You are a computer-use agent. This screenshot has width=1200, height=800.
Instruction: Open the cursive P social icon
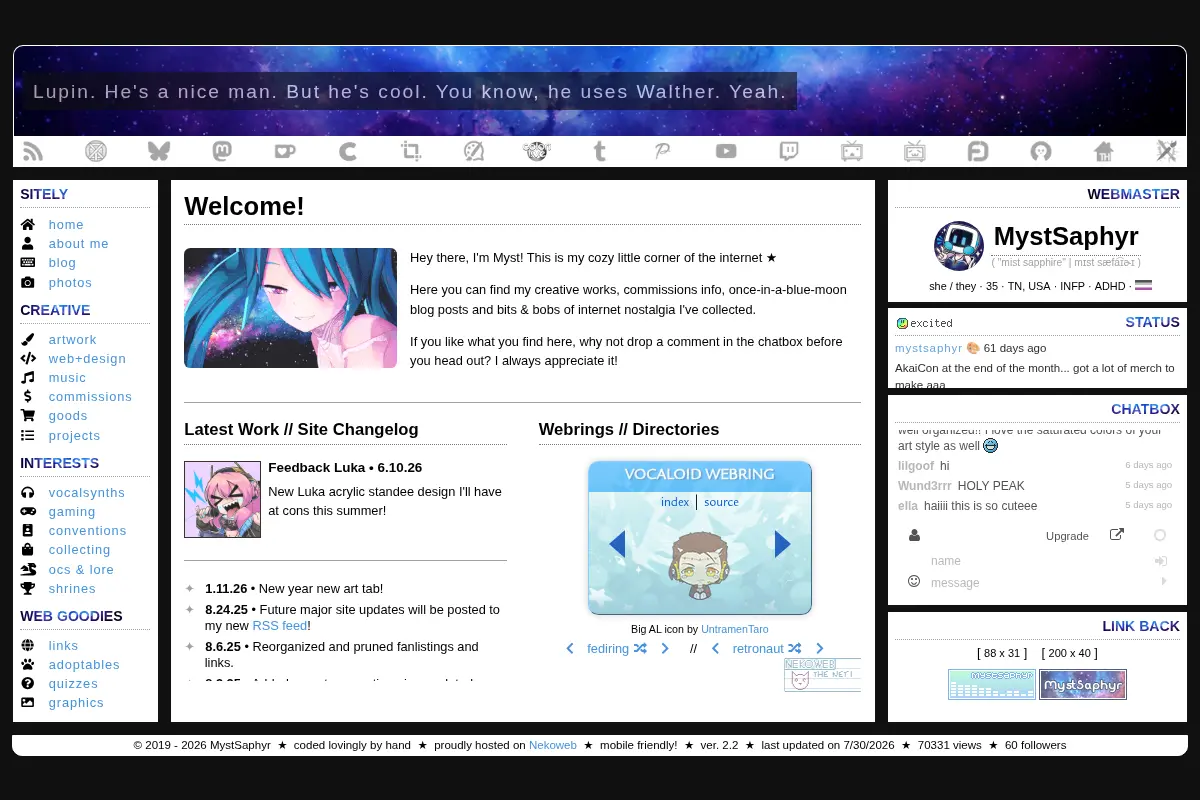(663, 151)
